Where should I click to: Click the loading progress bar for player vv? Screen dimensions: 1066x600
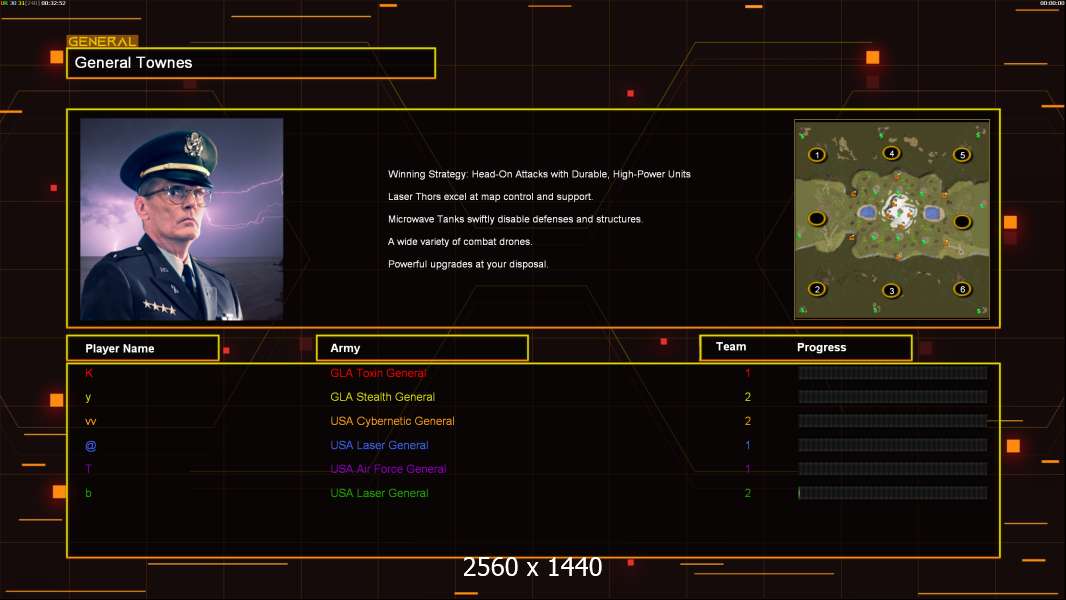pos(893,421)
